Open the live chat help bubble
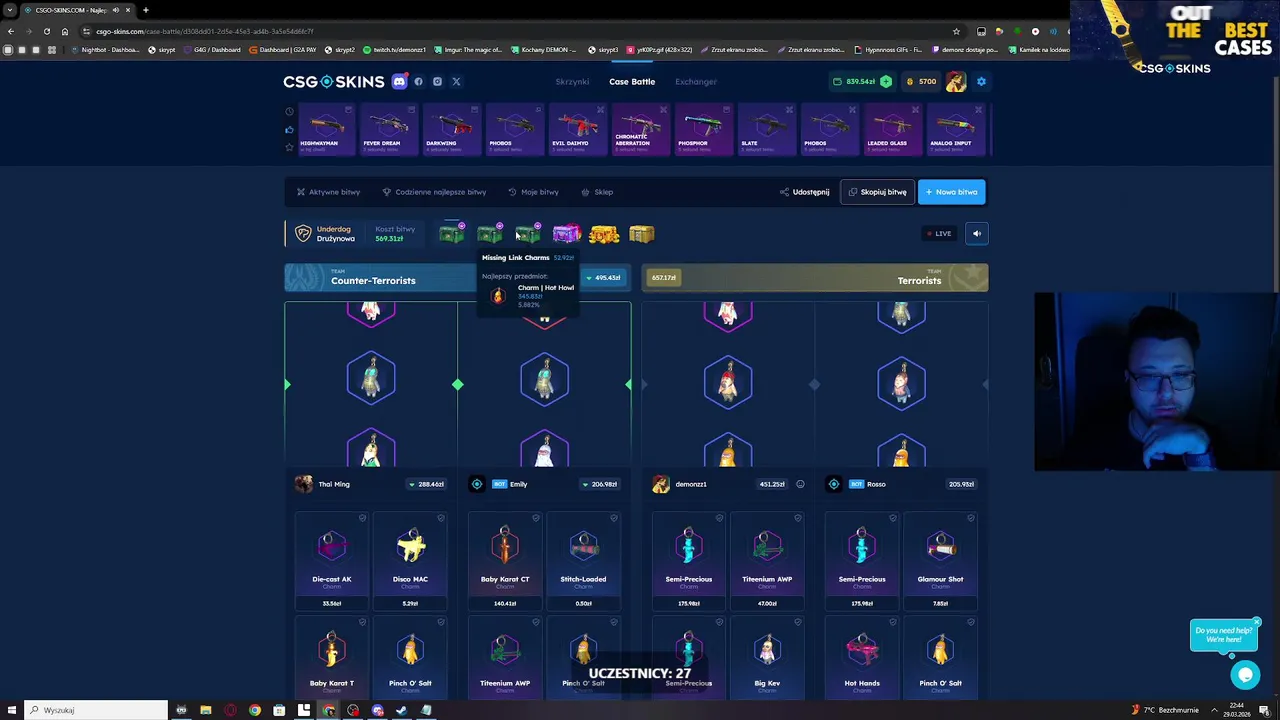 (x=1245, y=675)
